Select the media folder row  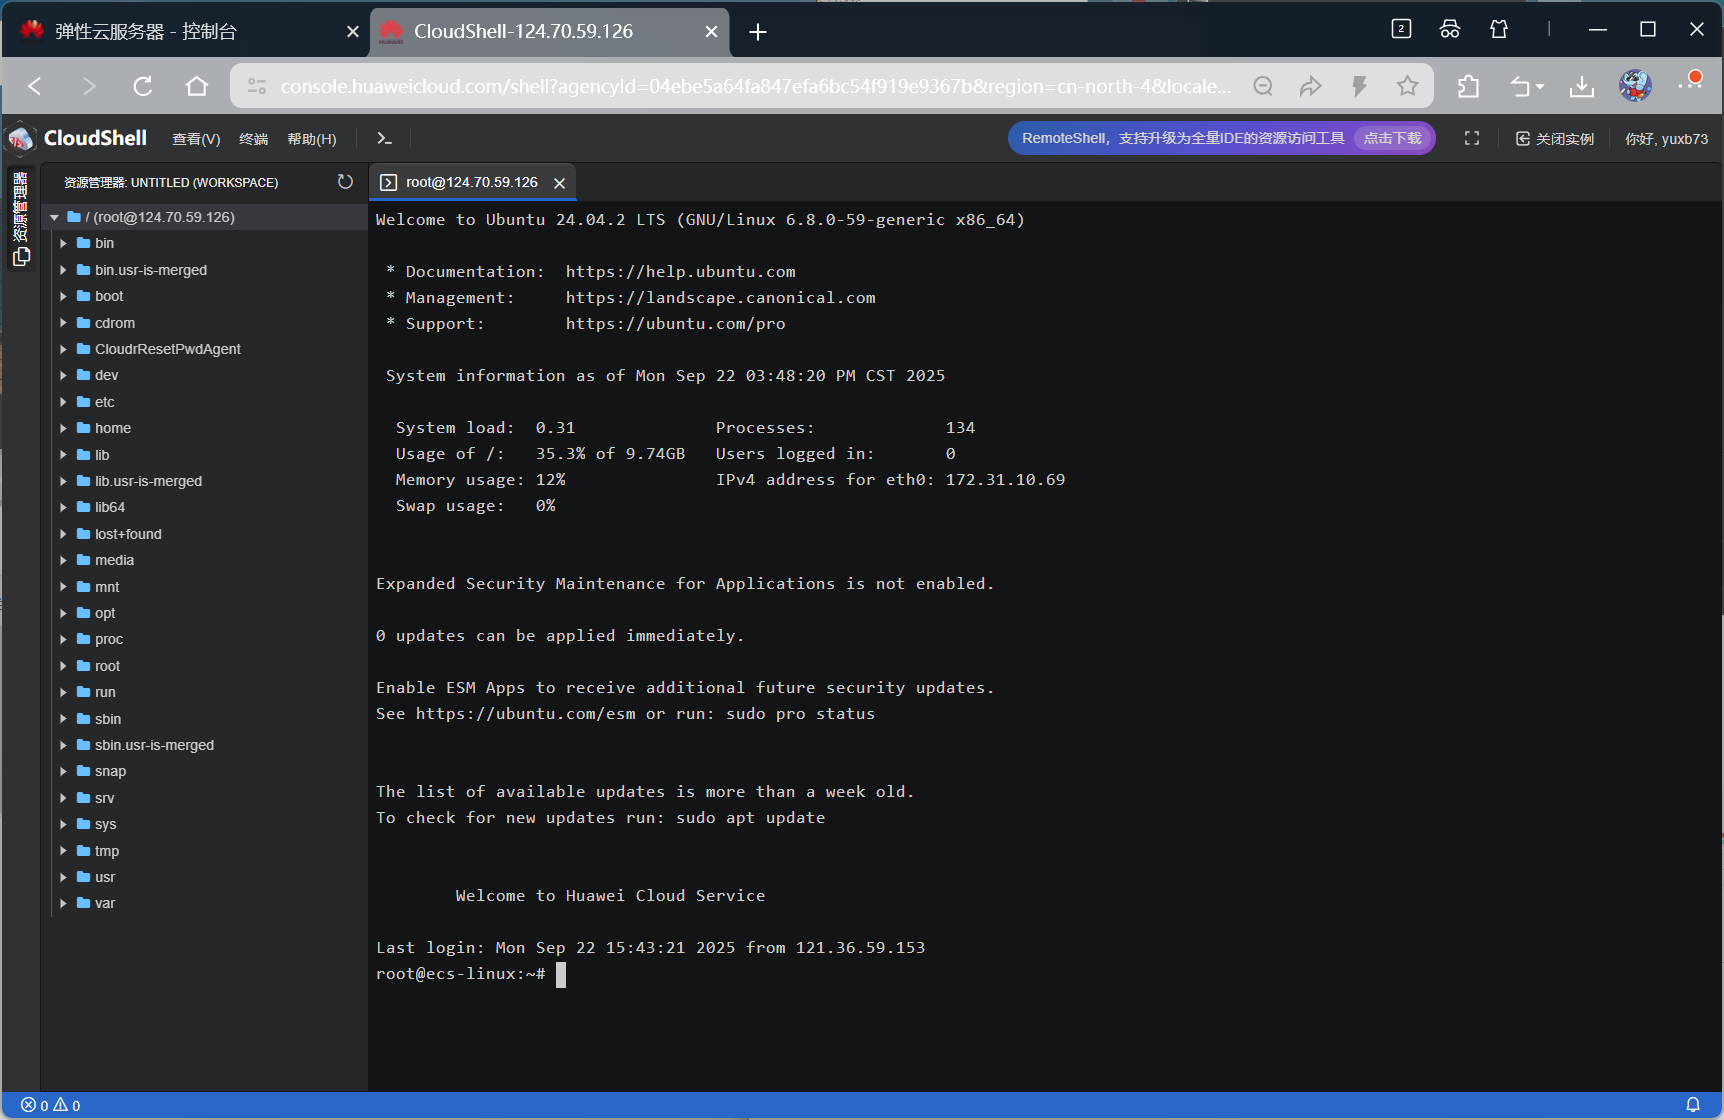(204, 560)
